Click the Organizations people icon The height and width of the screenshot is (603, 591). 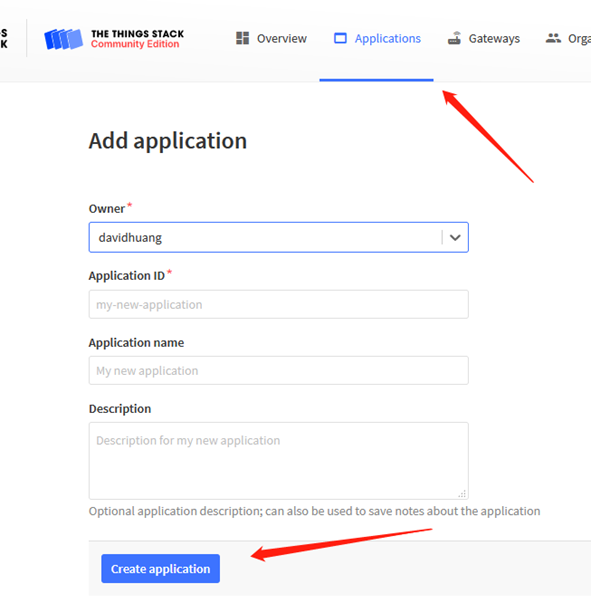coord(553,38)
